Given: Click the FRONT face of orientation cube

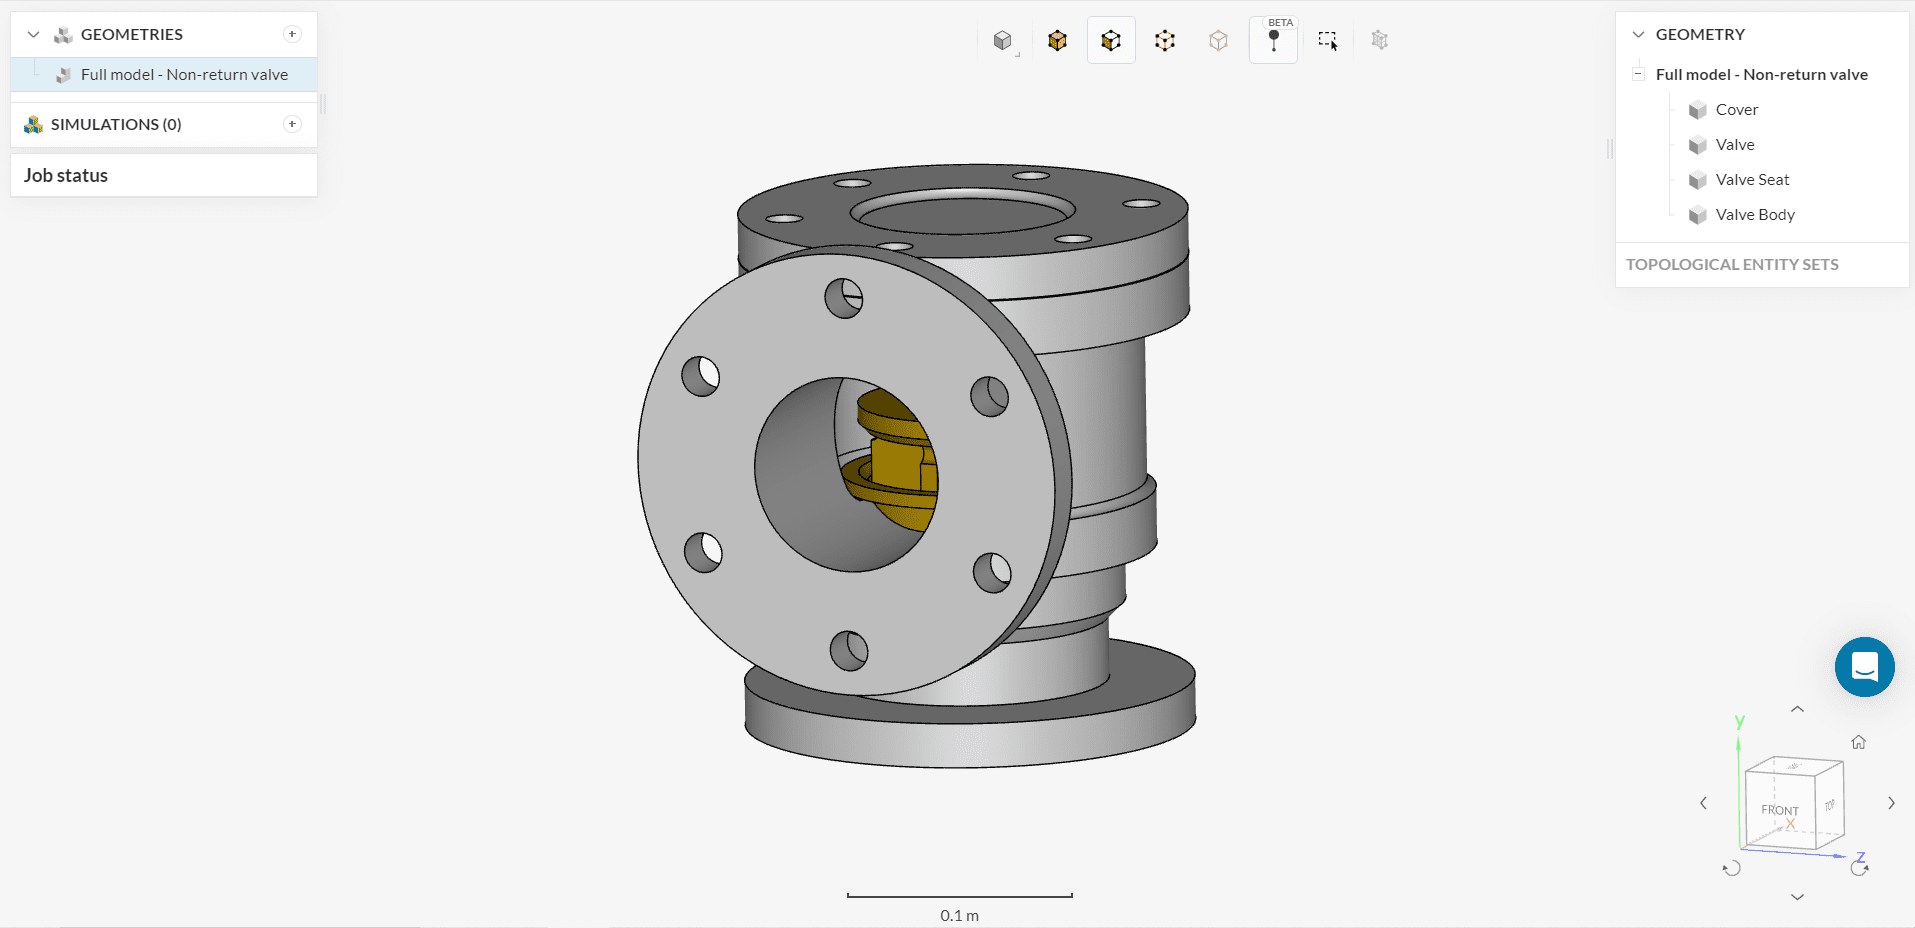Looking at the screenshot, I should 1779,810.
